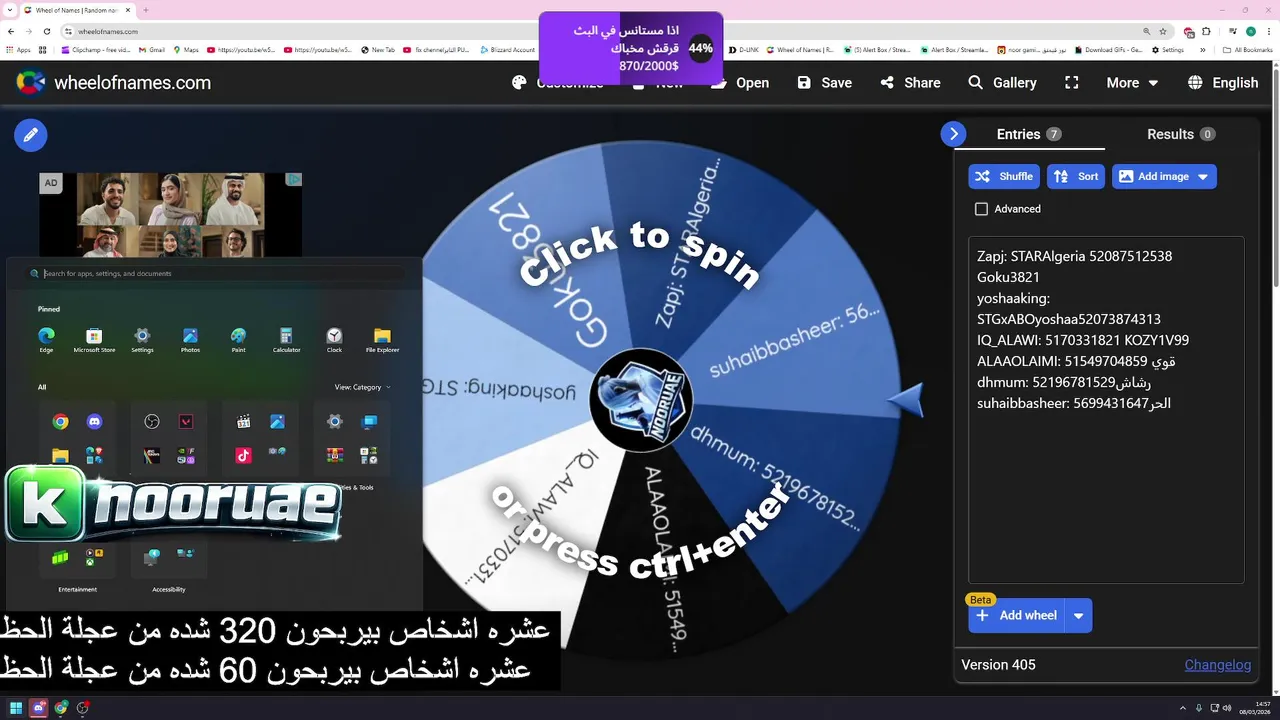Enable the Advanced checkbox
The image size is (1280, 720).
tap(982, 209)
